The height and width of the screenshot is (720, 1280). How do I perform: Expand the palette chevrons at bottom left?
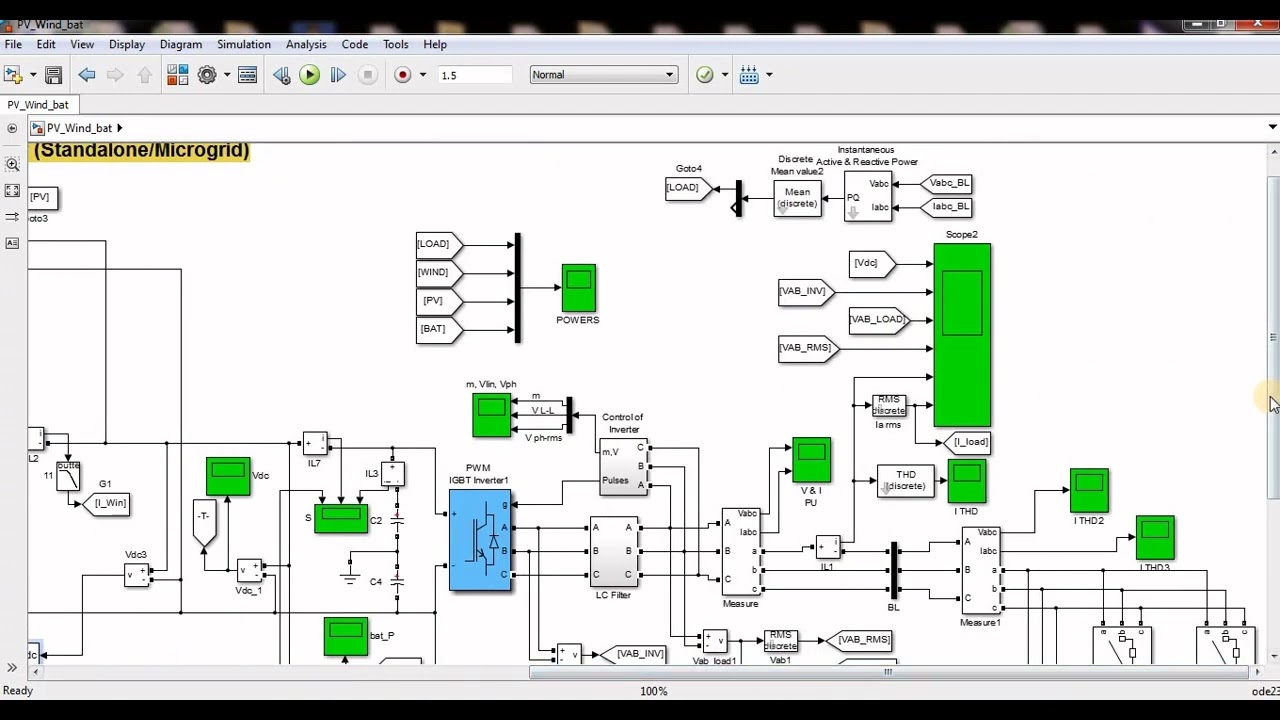pyautogui.click(x=12, y=668)
